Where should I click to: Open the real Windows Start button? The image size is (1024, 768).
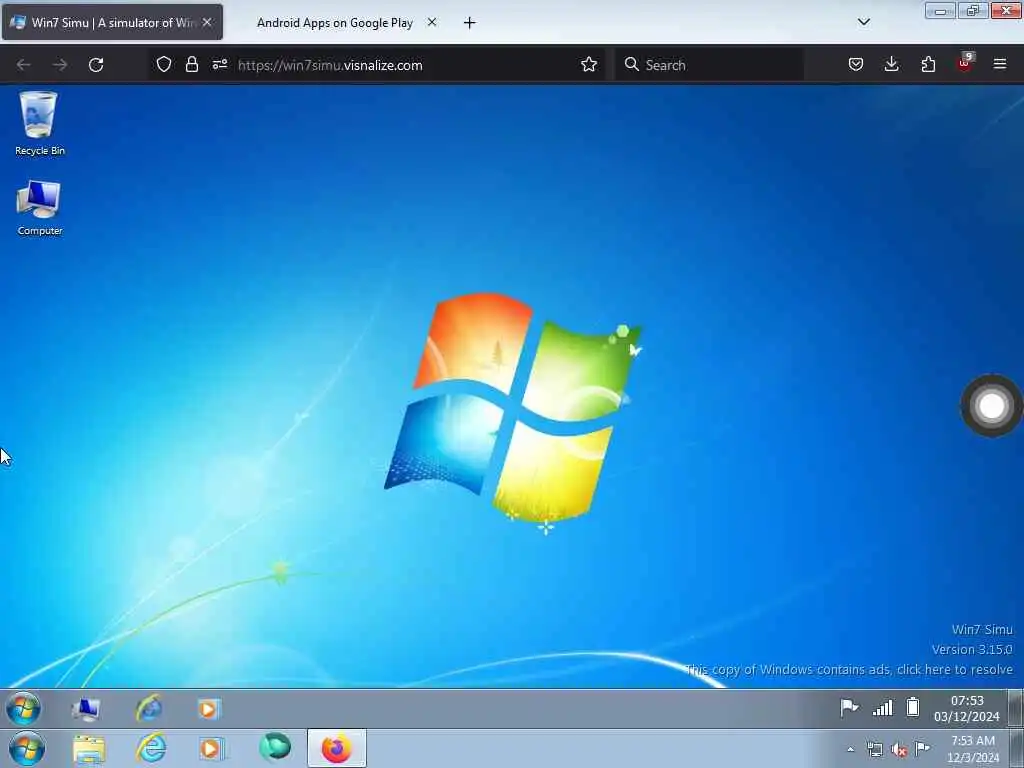point(27,749)
